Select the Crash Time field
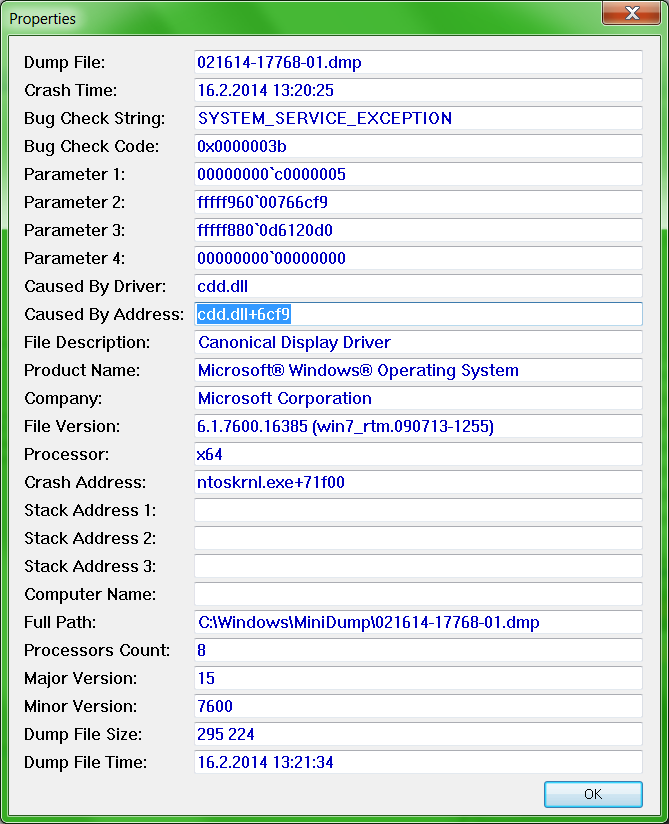 point(418,90)
